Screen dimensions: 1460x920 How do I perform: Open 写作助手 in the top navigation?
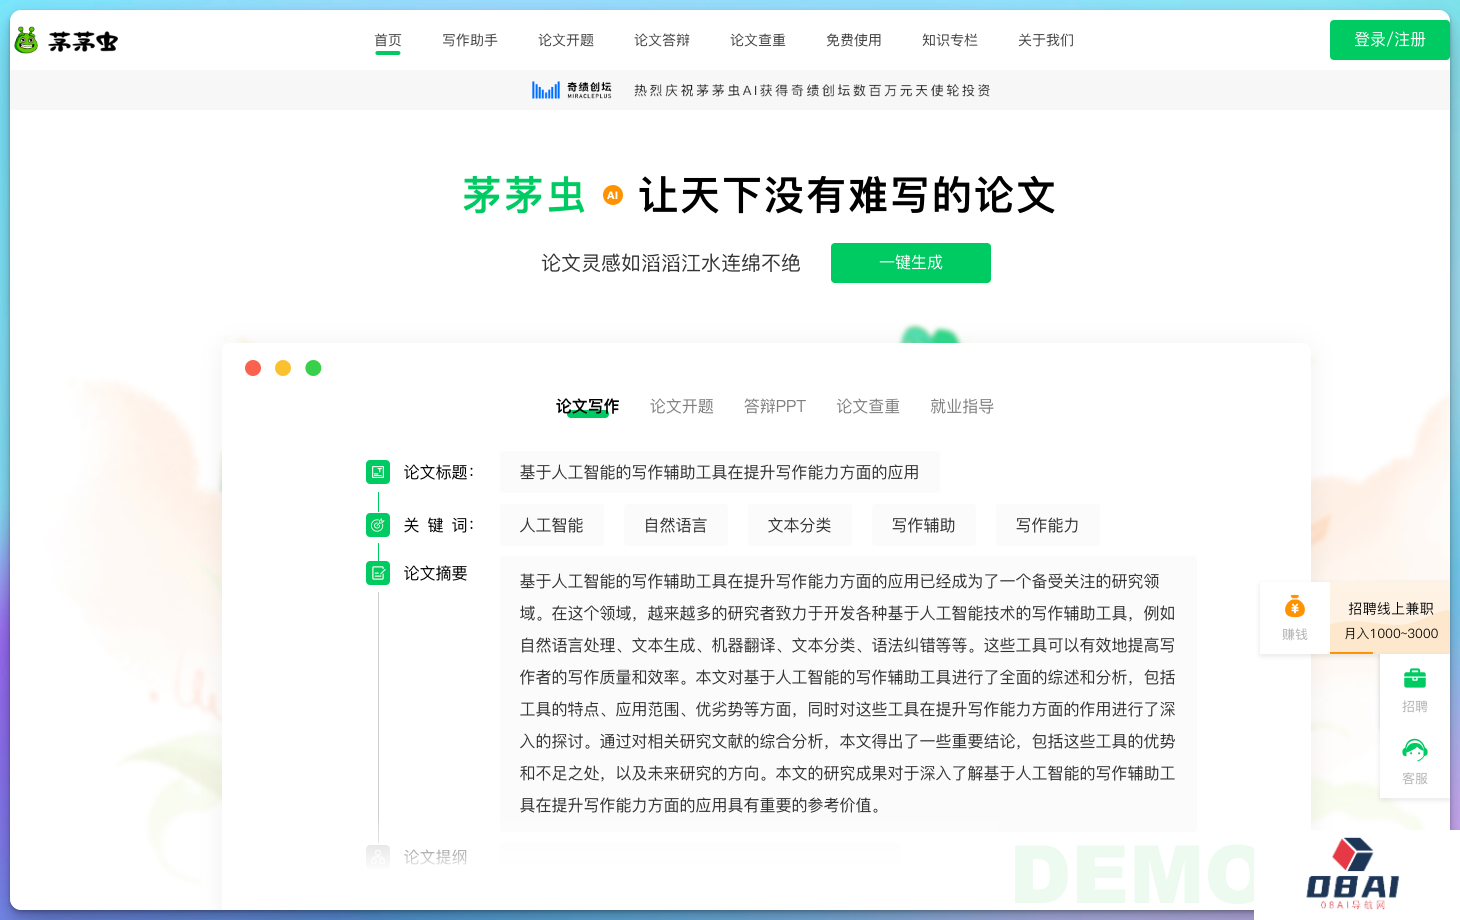coord(470,40)
